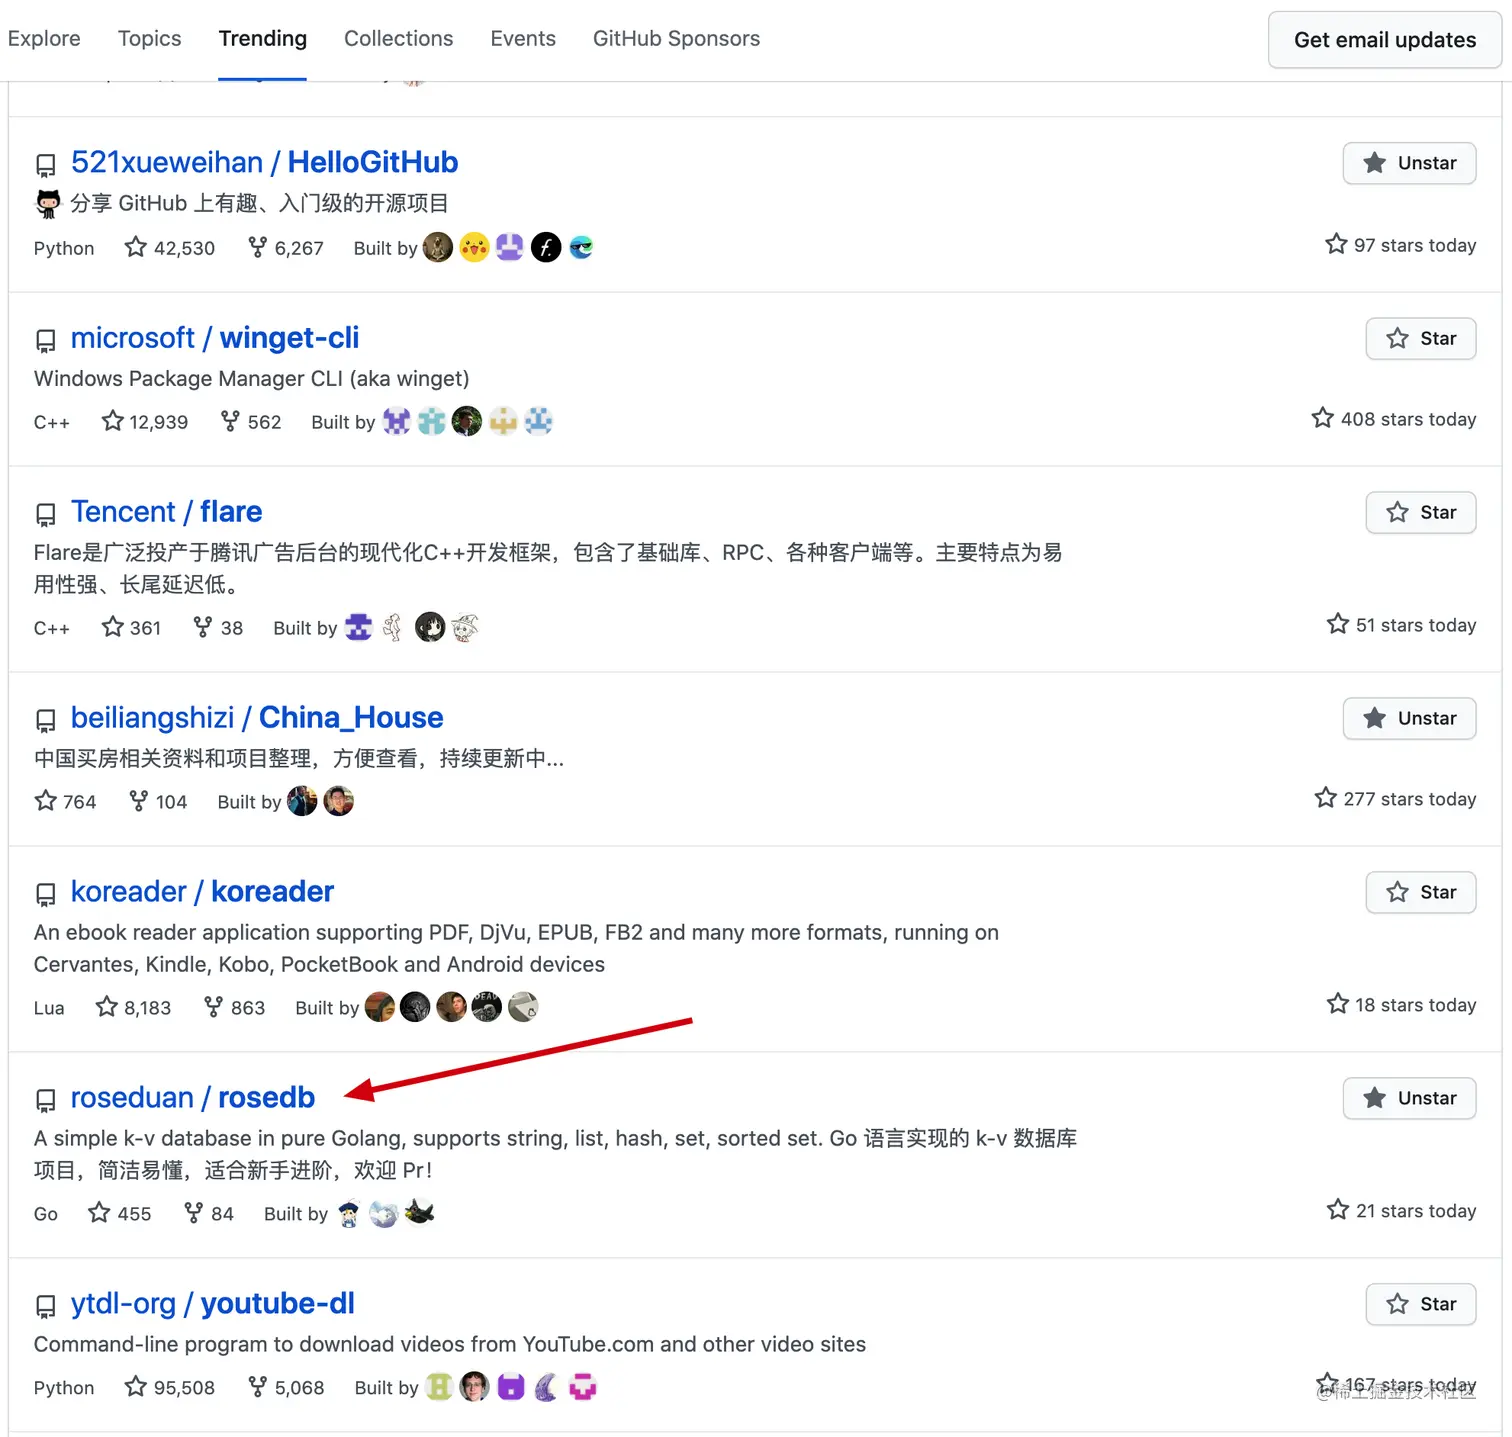Click dark photo contributor avatar of winget-cli
Image resolution: width=1512 pixels, height=1437 pixels.
467,421
